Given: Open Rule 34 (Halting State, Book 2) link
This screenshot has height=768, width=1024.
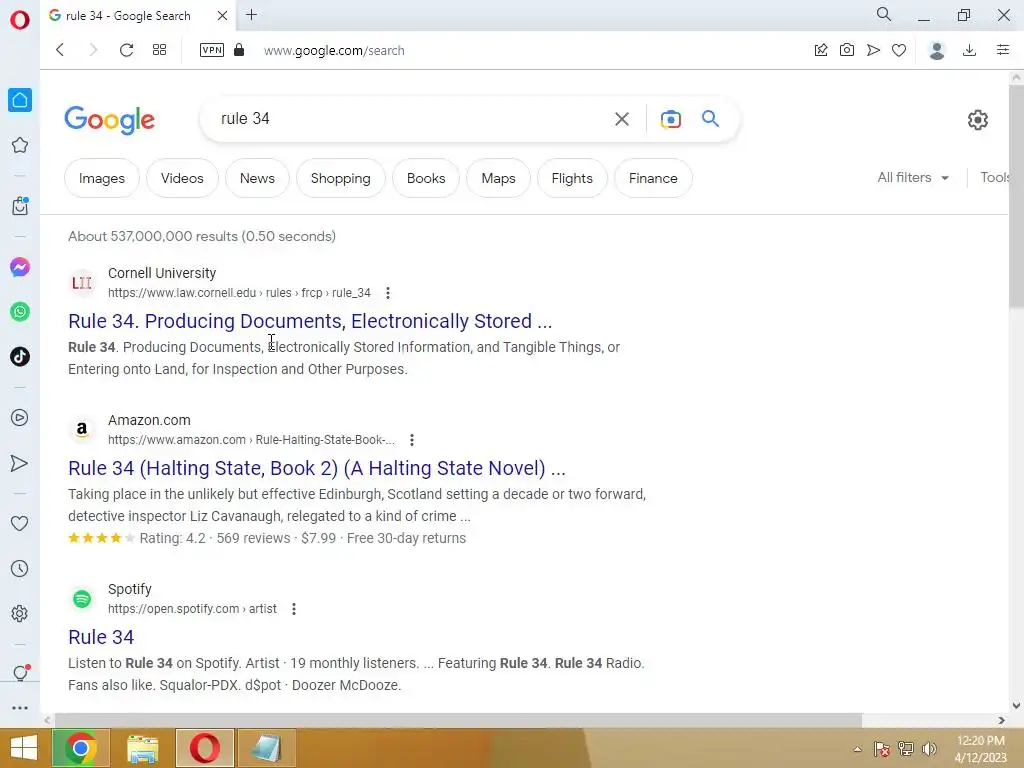Looking at the screenshot, I should [x=317, y=468].
